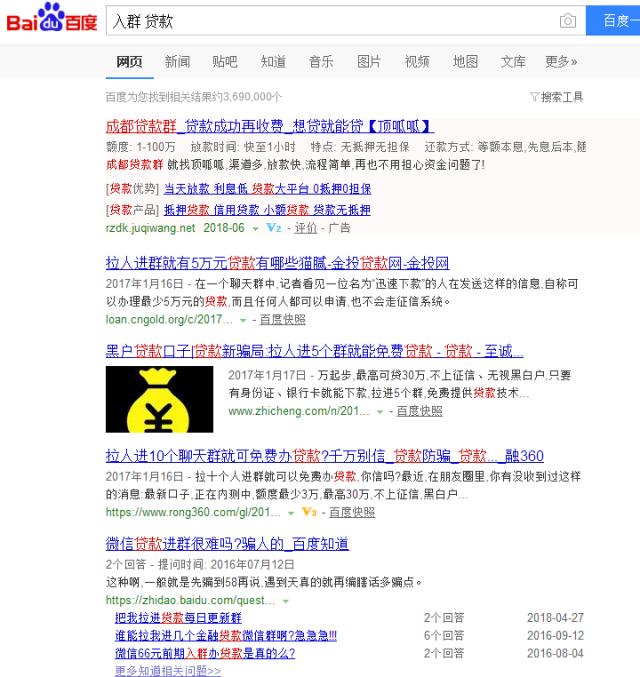Screen dimensions: 640x677
Task: Click the https://www.rong360.com/gl/201 URL
Action: [x=193, y=512]
